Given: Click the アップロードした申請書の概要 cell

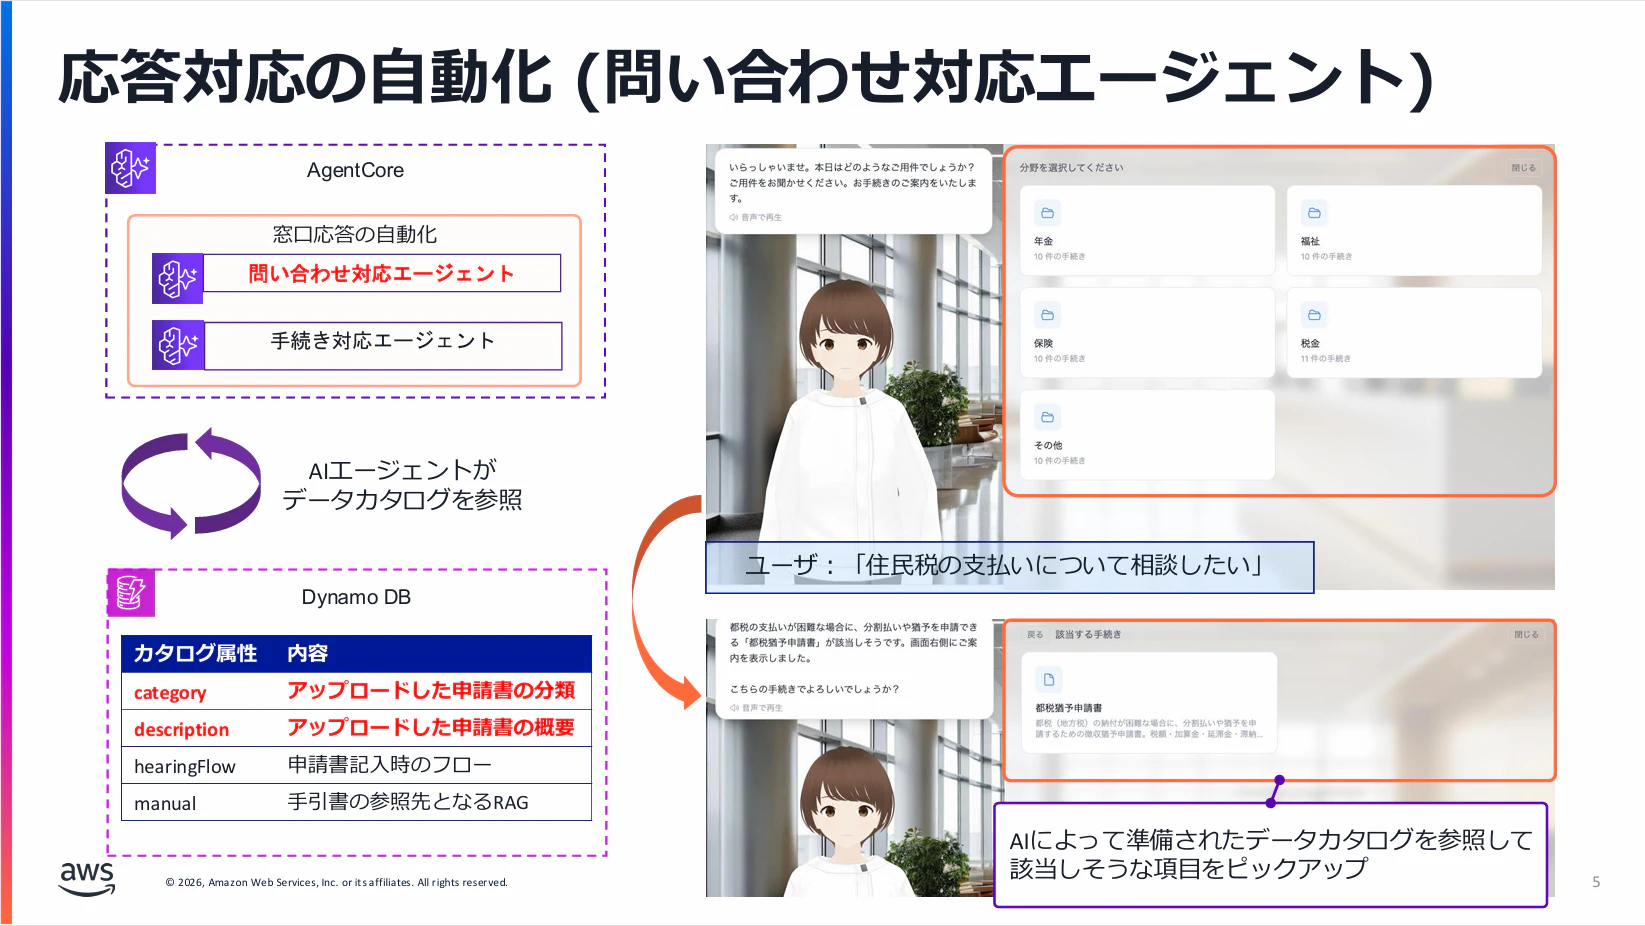Looking at the screenshot, I should (x=431, y=728).
